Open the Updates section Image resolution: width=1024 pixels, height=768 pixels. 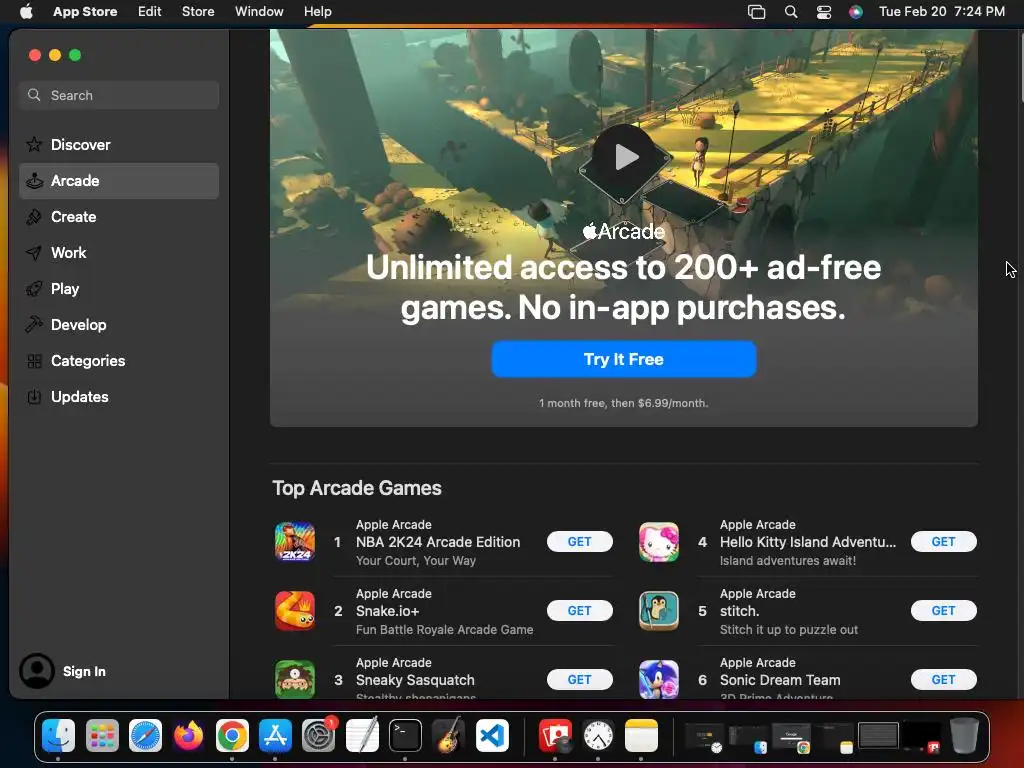[x=119, y=396]
